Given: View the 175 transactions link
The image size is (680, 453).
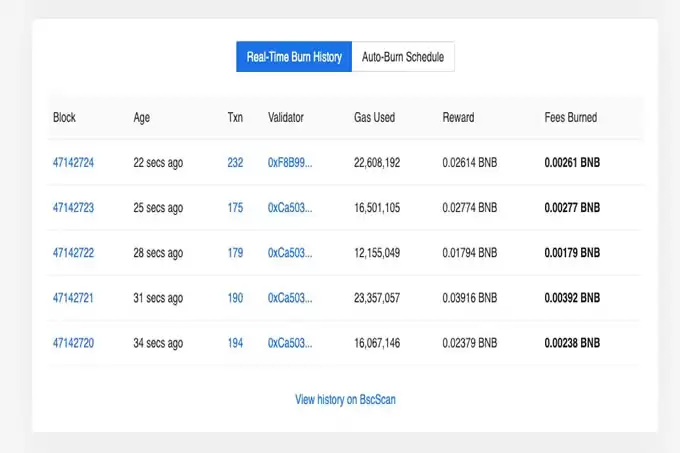Looking at the screenshot, I should 235,208.
